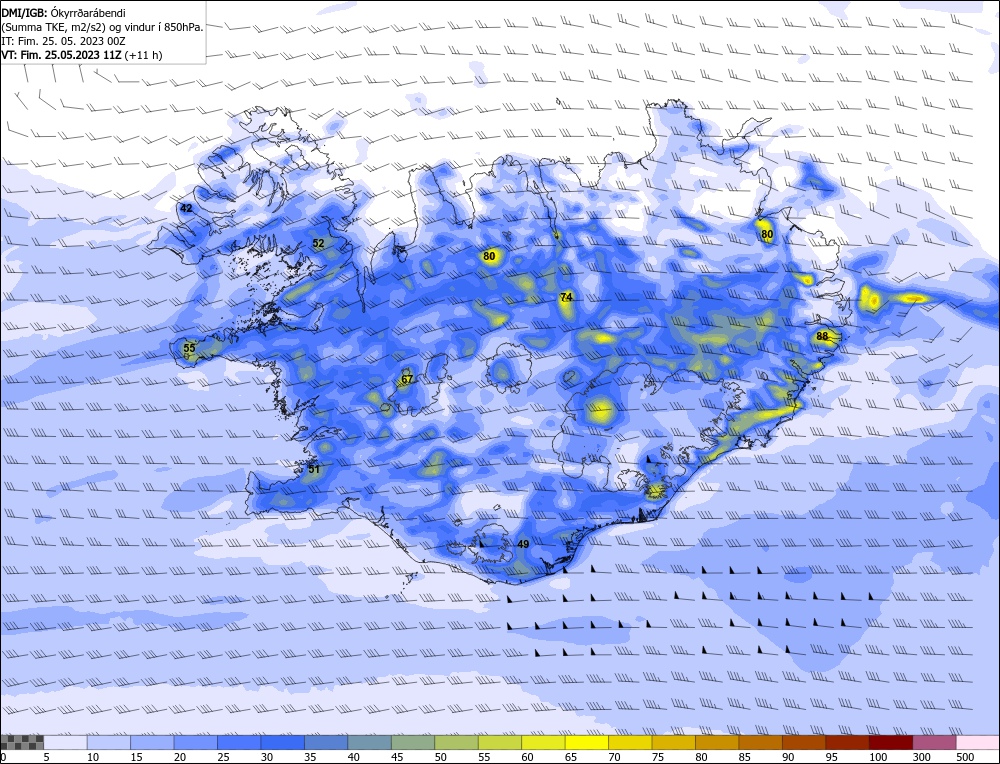Select the 35–40 legend color swatch
This screenshot has width=1000, height=764.
(x=326, y=742)
